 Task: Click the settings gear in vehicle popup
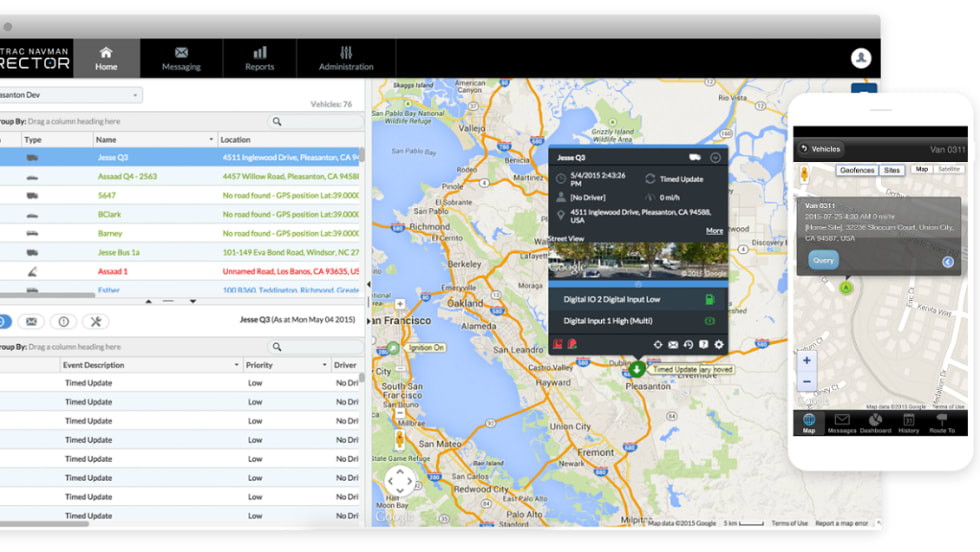click(x=718, y=345)
